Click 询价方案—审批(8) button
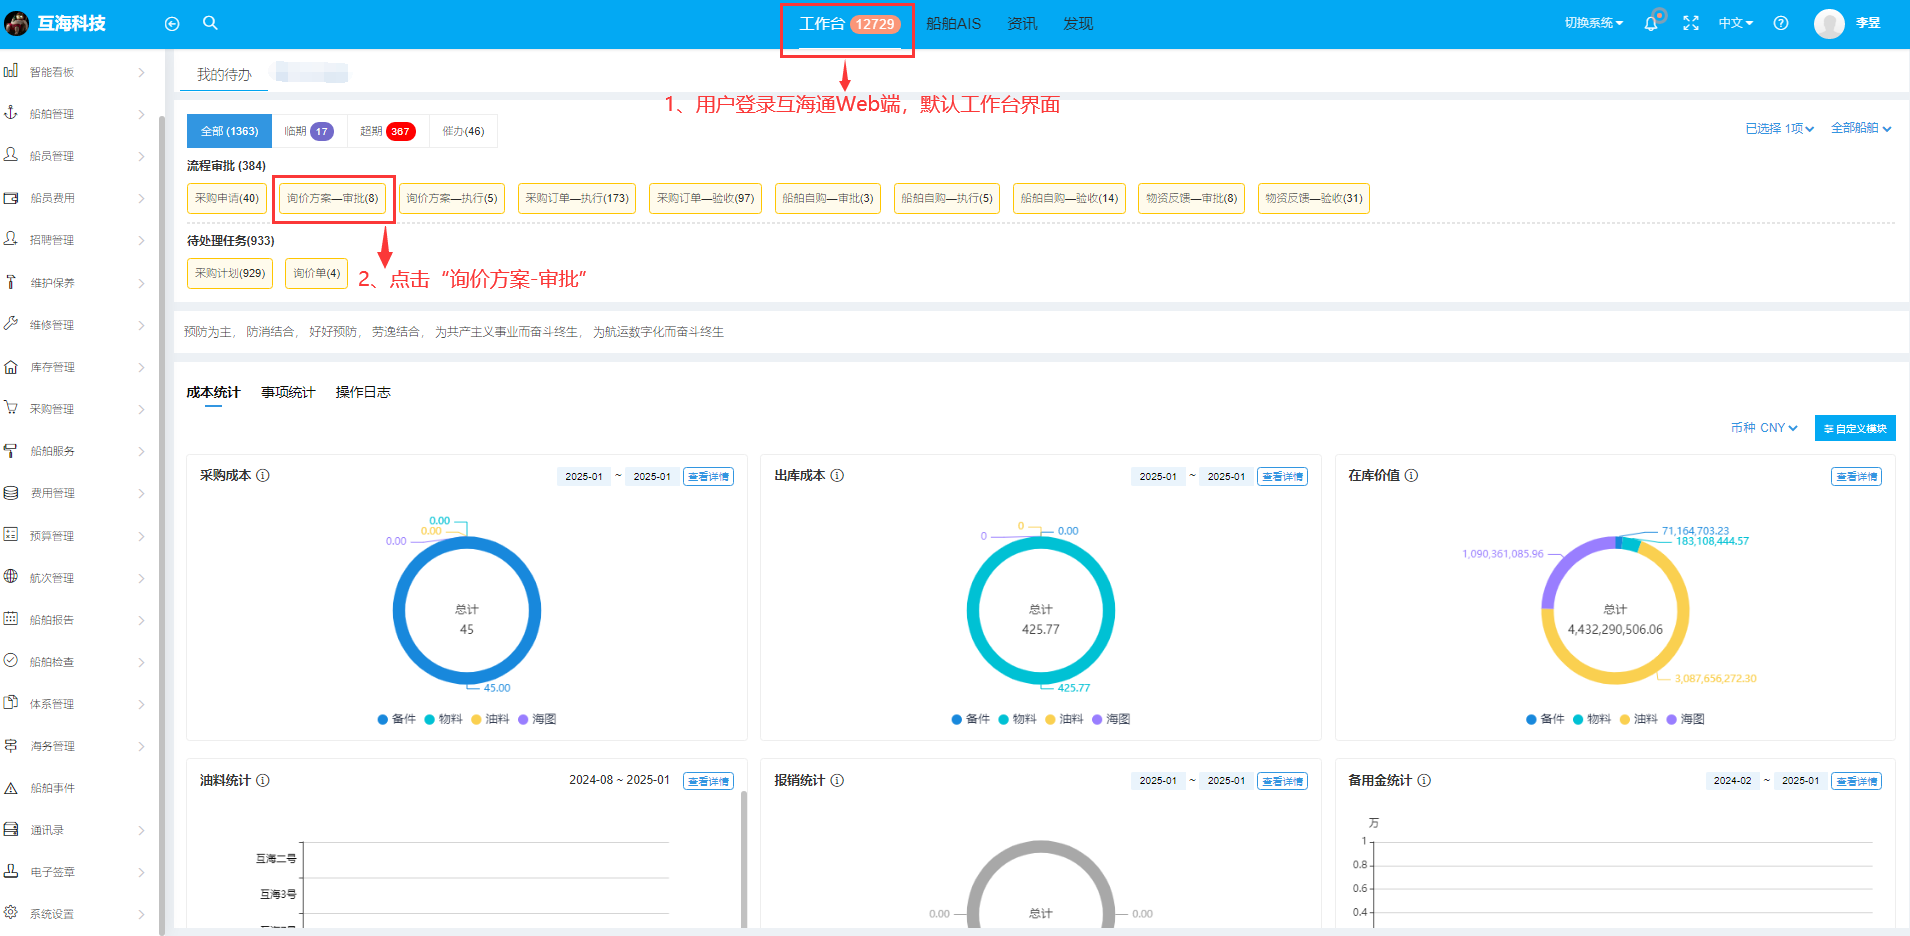Screen dimensions: 1910x936 pos(332,198)
